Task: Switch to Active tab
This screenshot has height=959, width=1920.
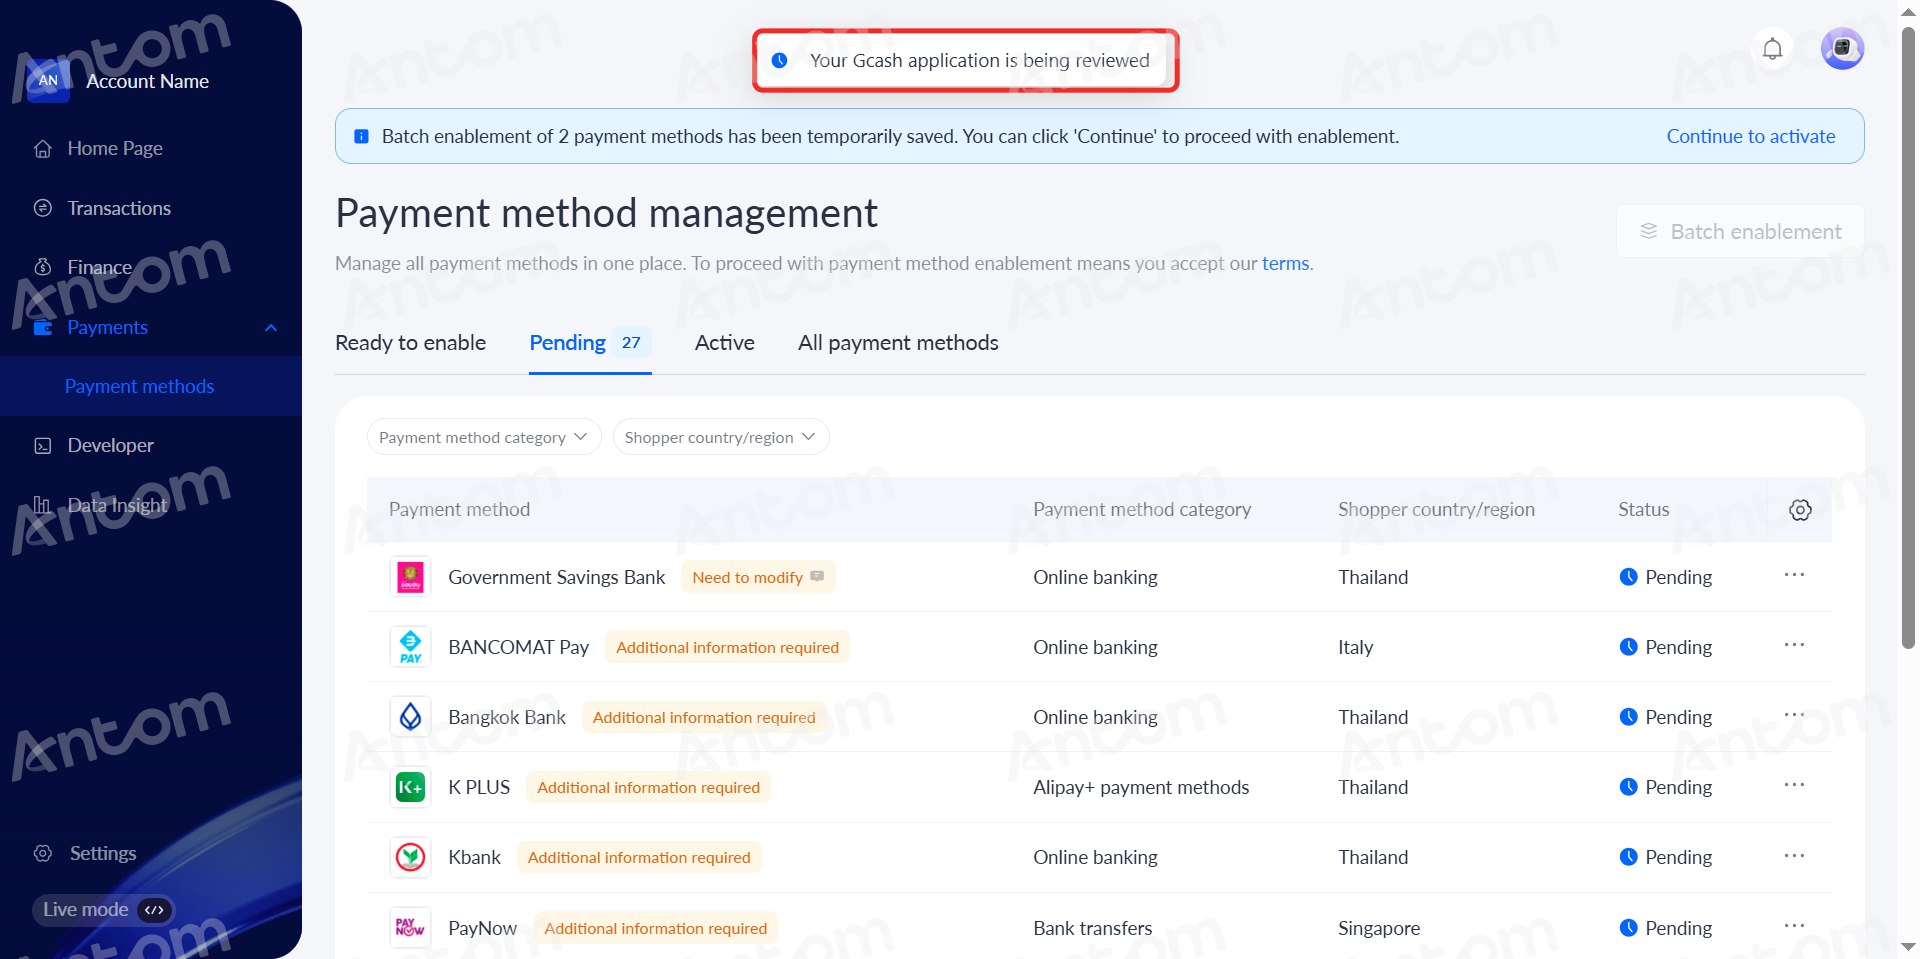Action: coord(724,343)
